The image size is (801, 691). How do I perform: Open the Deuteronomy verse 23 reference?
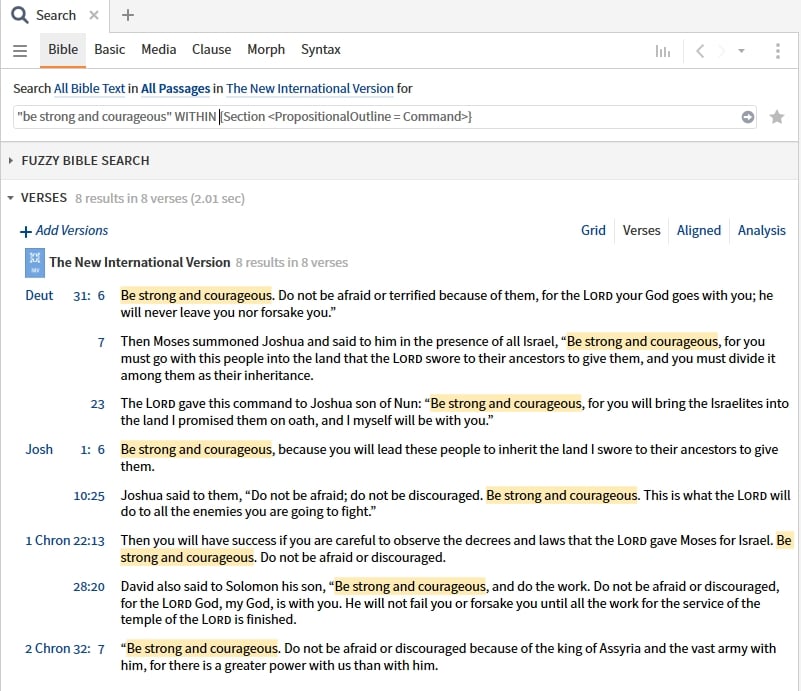(x=97, y=404)
